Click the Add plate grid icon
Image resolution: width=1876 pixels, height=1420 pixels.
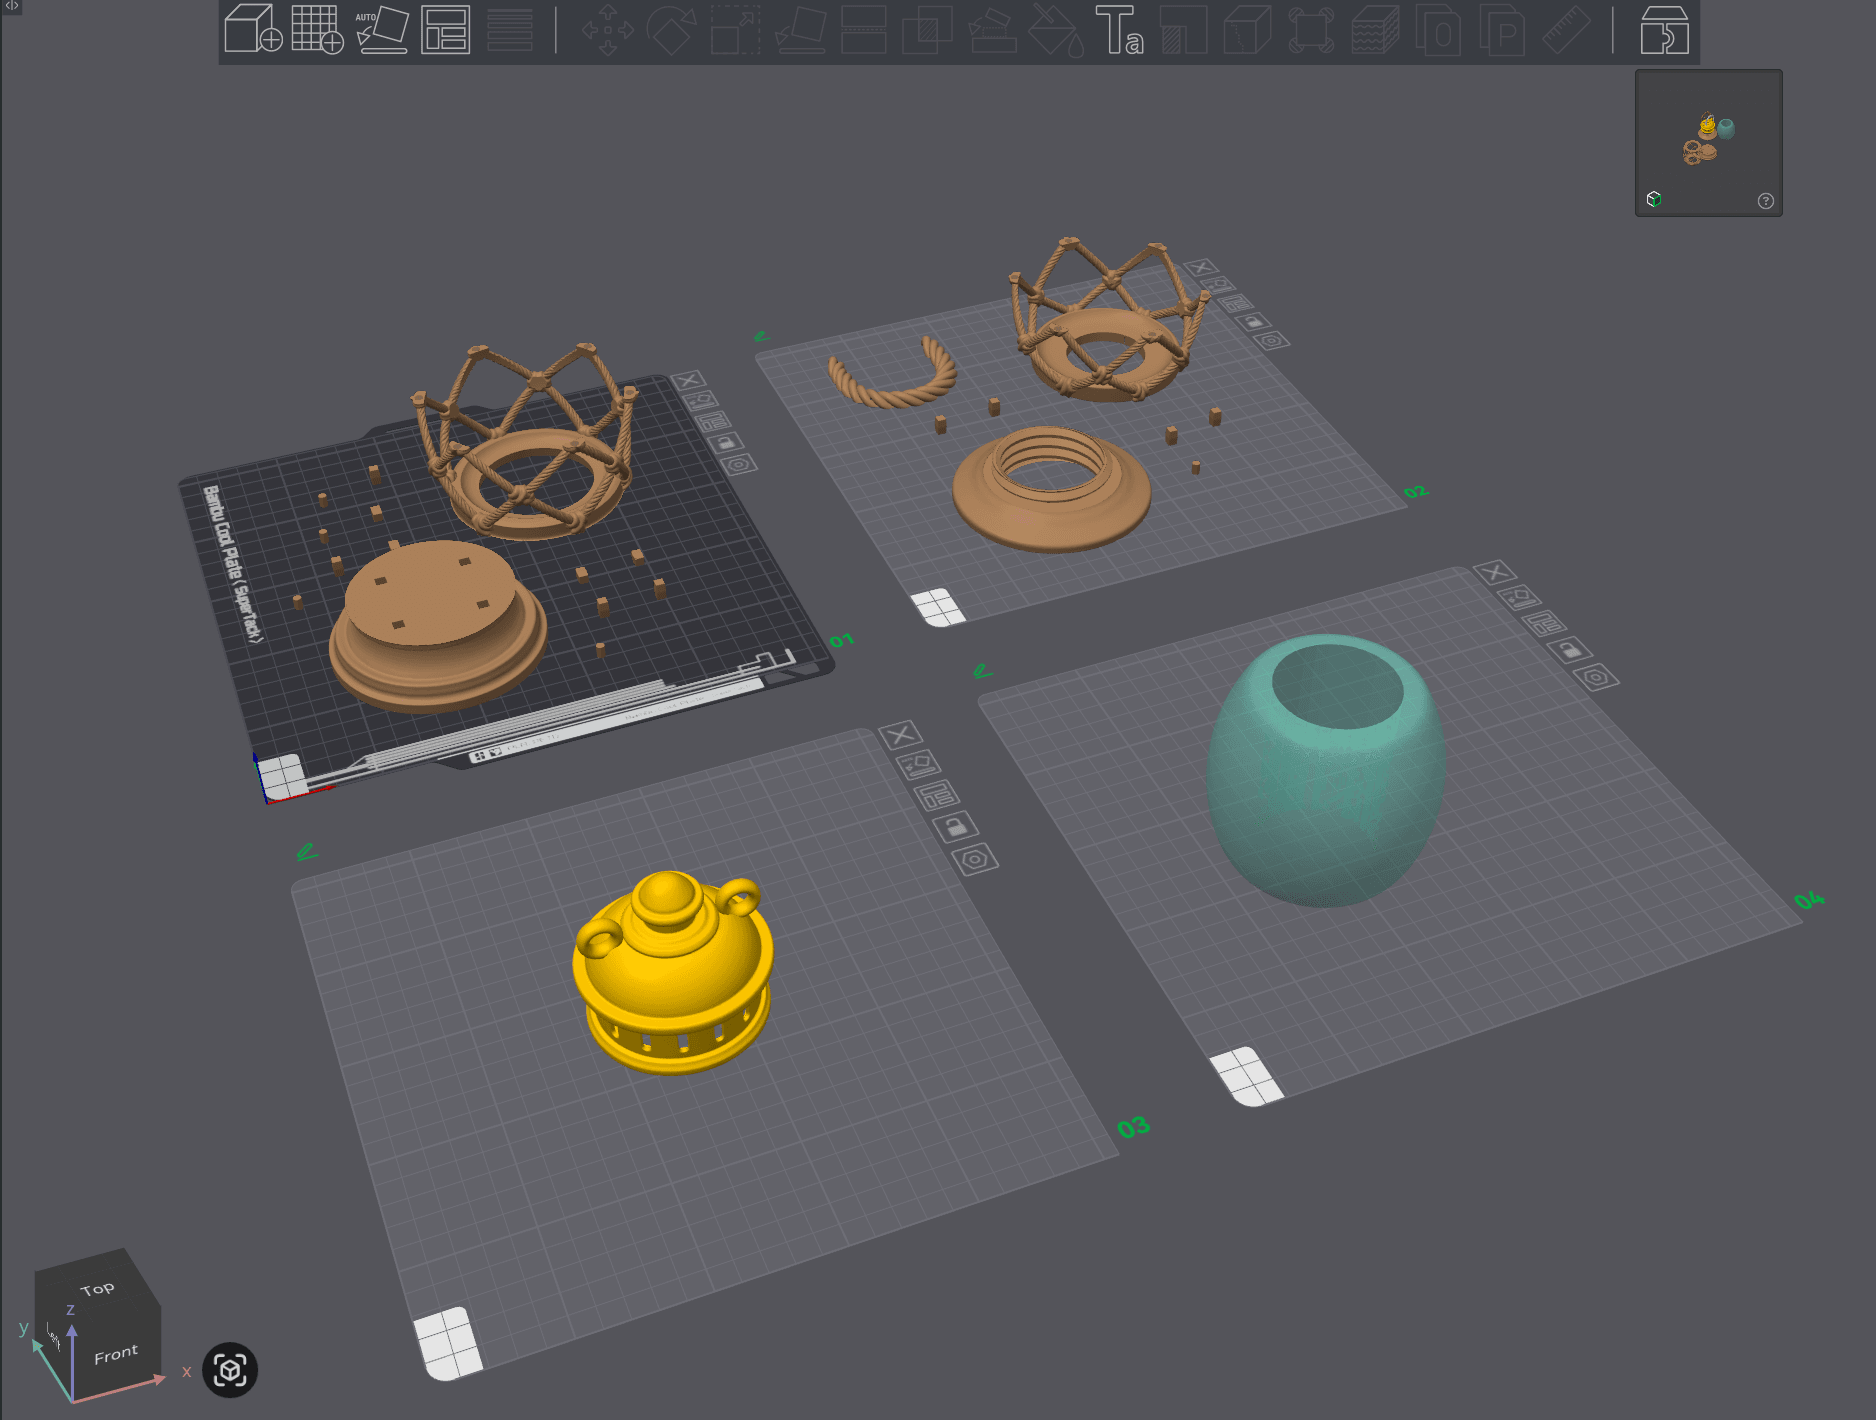(317, 29)
